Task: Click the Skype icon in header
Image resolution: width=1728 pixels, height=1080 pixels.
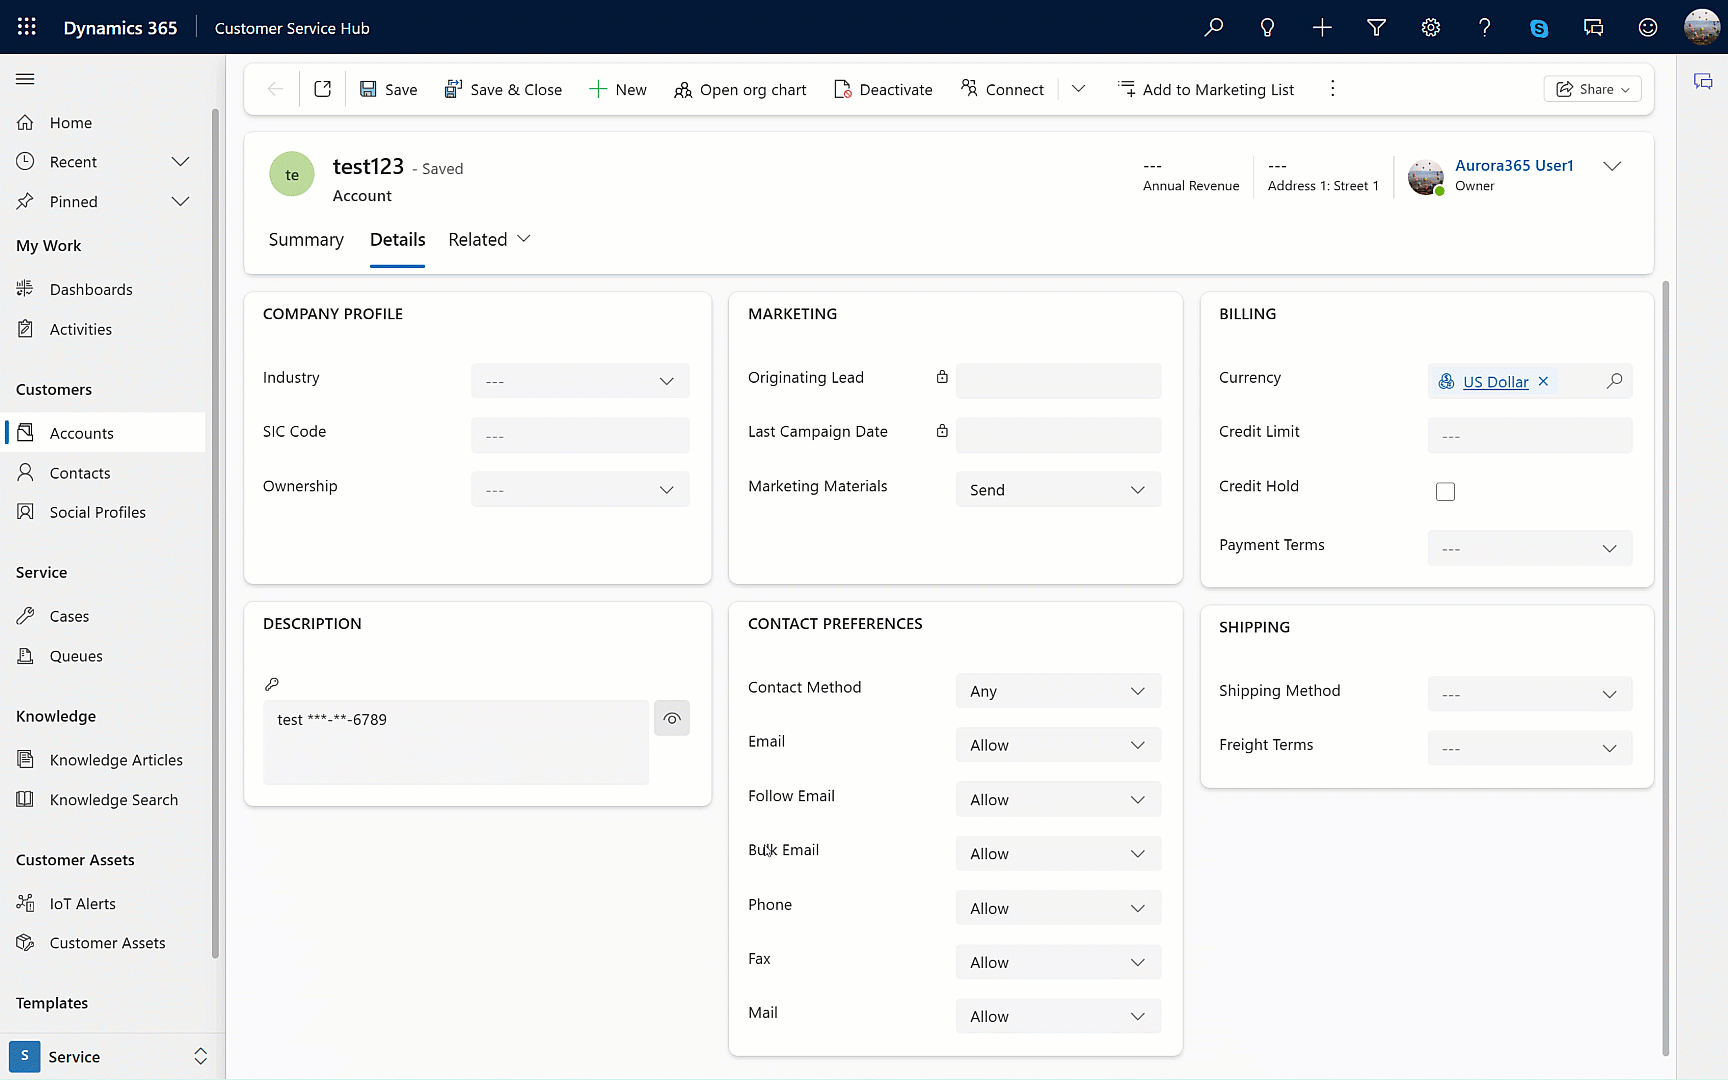Action: coord(1539,28)
